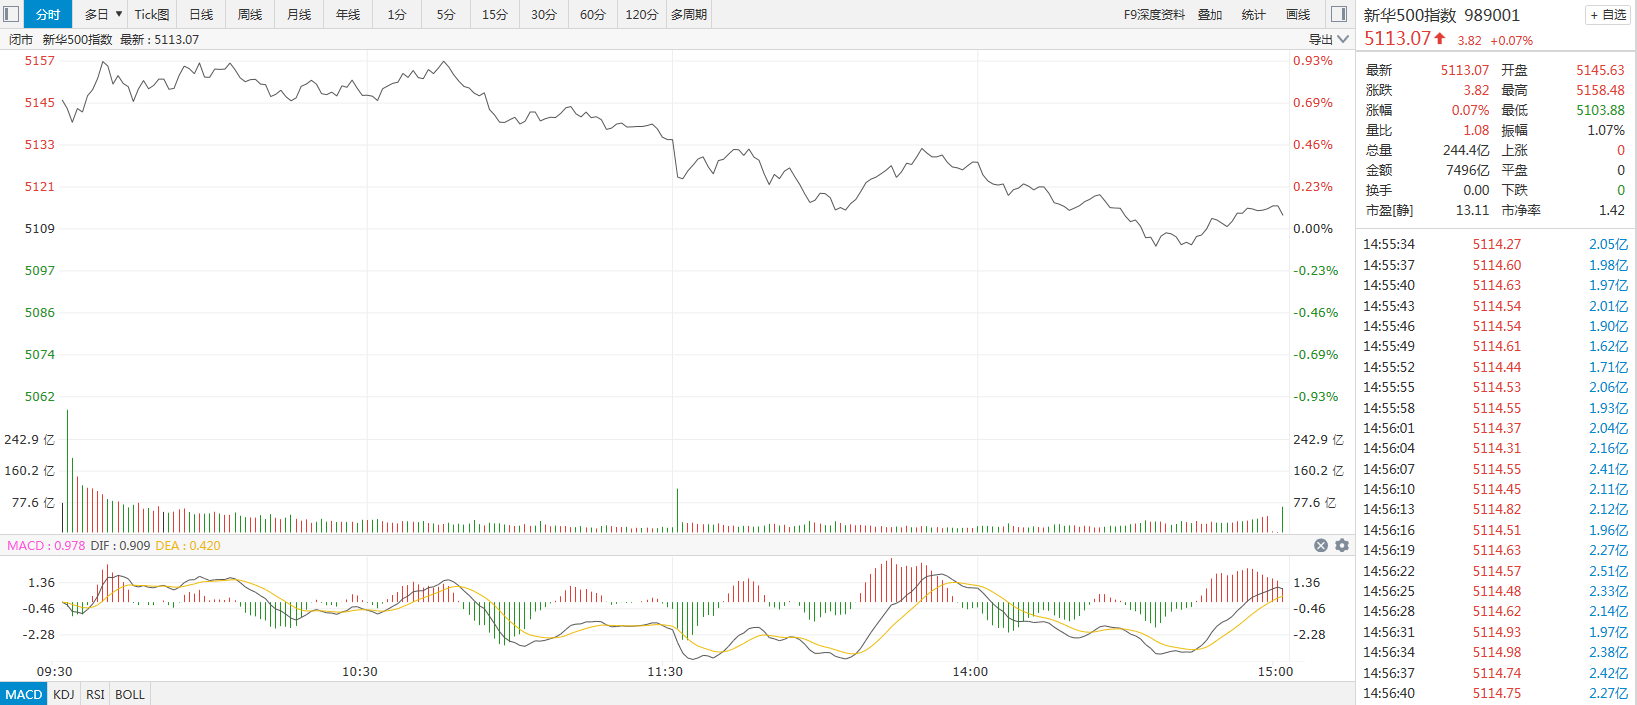Viewport: 1637px width, 705px height.
Task: Click the 市净率 value 1.42
Action: point(1612,210)
